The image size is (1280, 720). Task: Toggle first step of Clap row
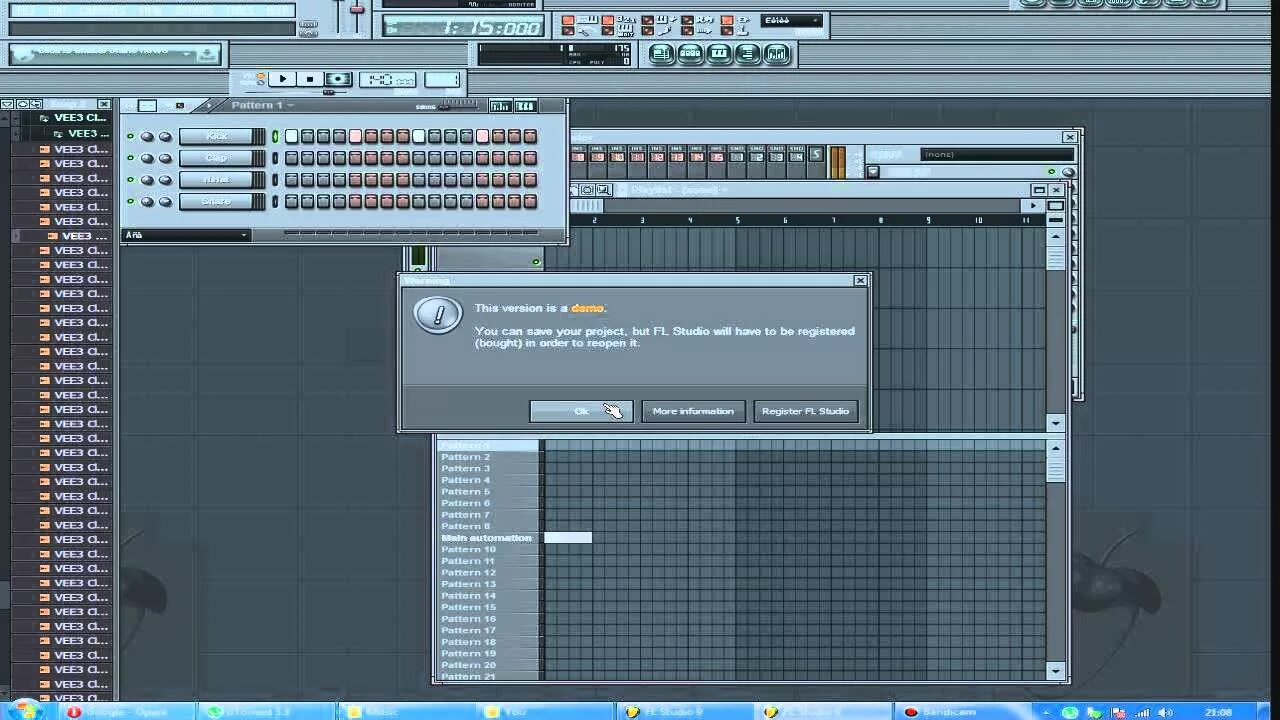click(291, 159)
